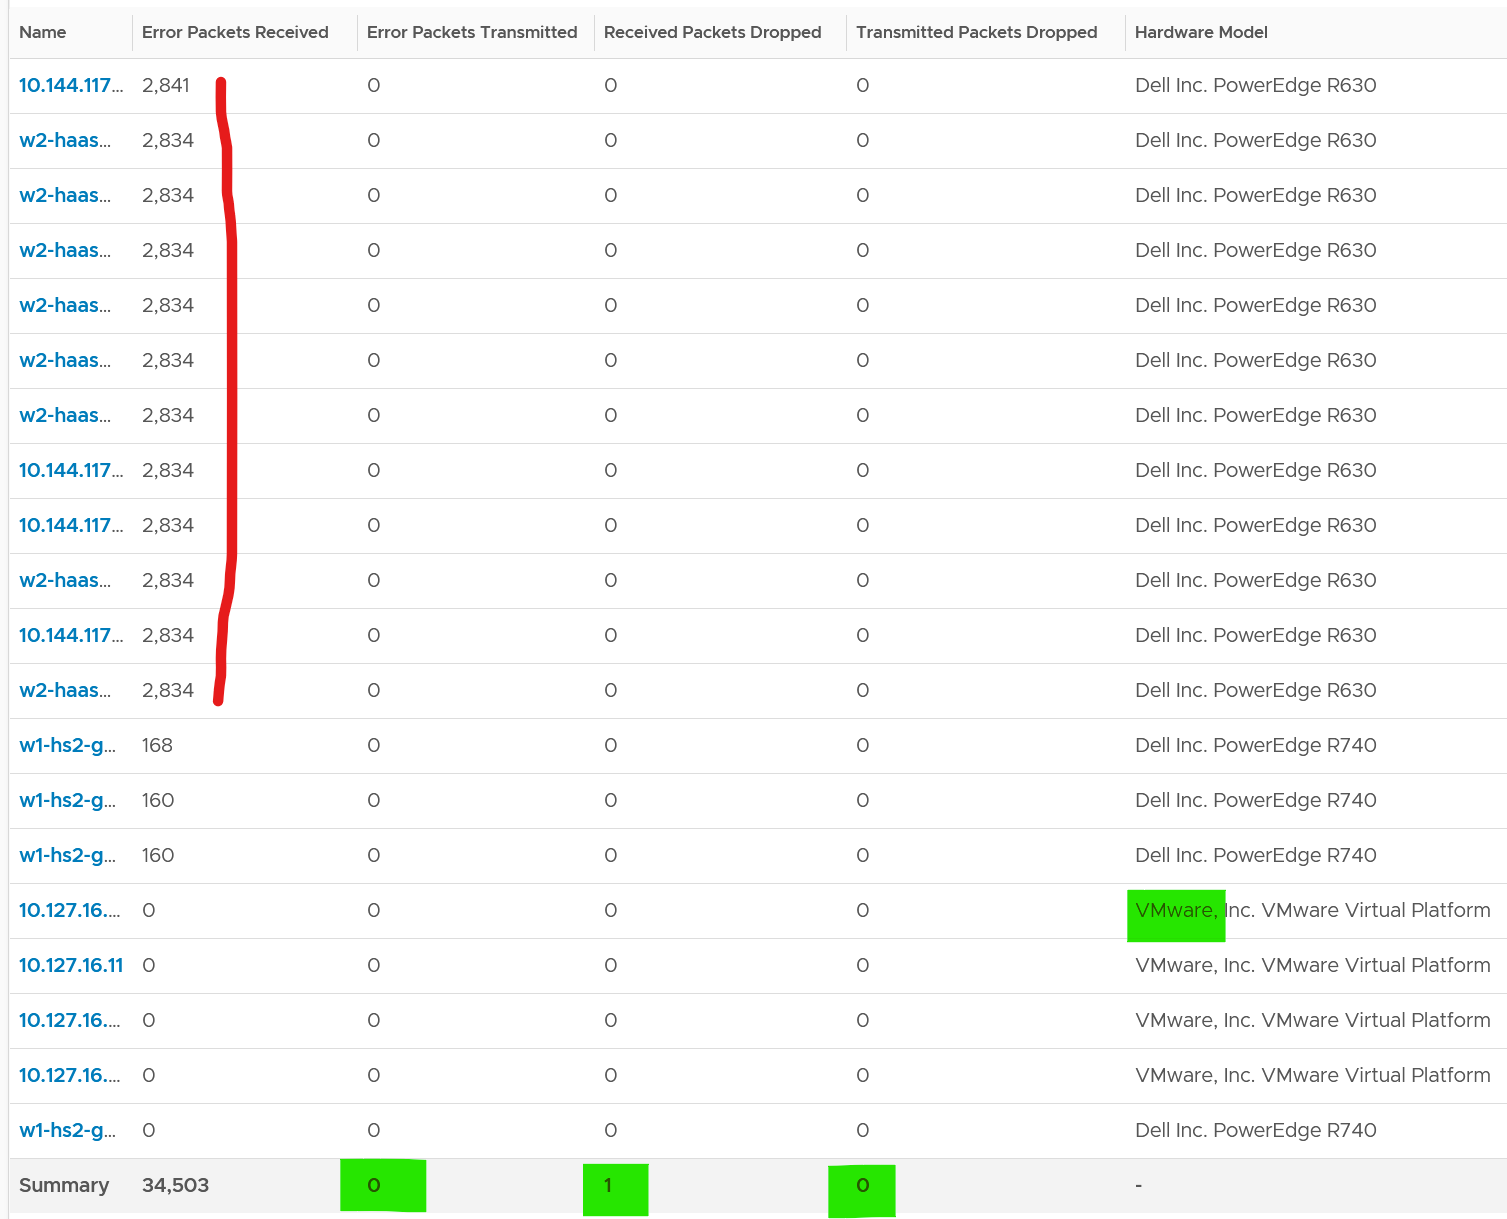The height and width of the screenshot is (1219, 1507).
Task: Select Received Packets Dropped value in 168 row
Action: (611, 745)
